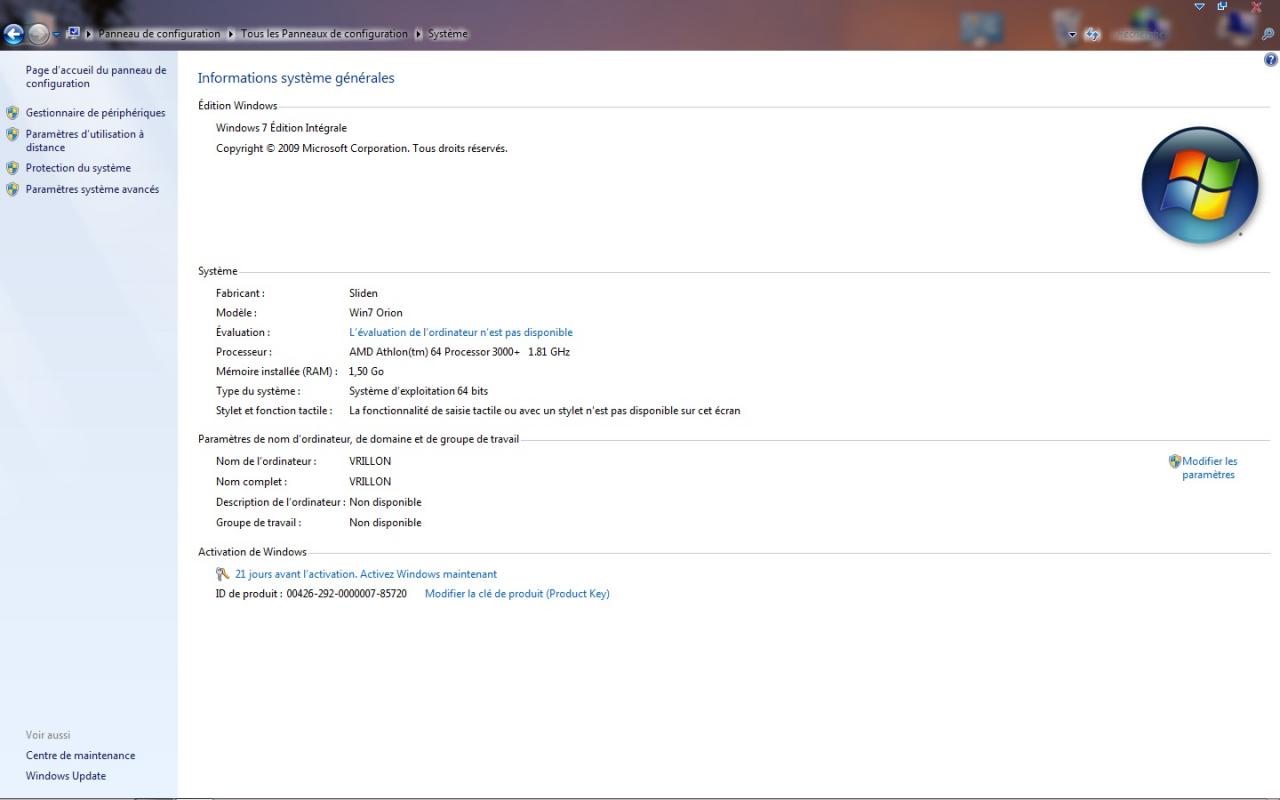Click the product ID 00426-292-0000007-85720

(x=346, y=594)
